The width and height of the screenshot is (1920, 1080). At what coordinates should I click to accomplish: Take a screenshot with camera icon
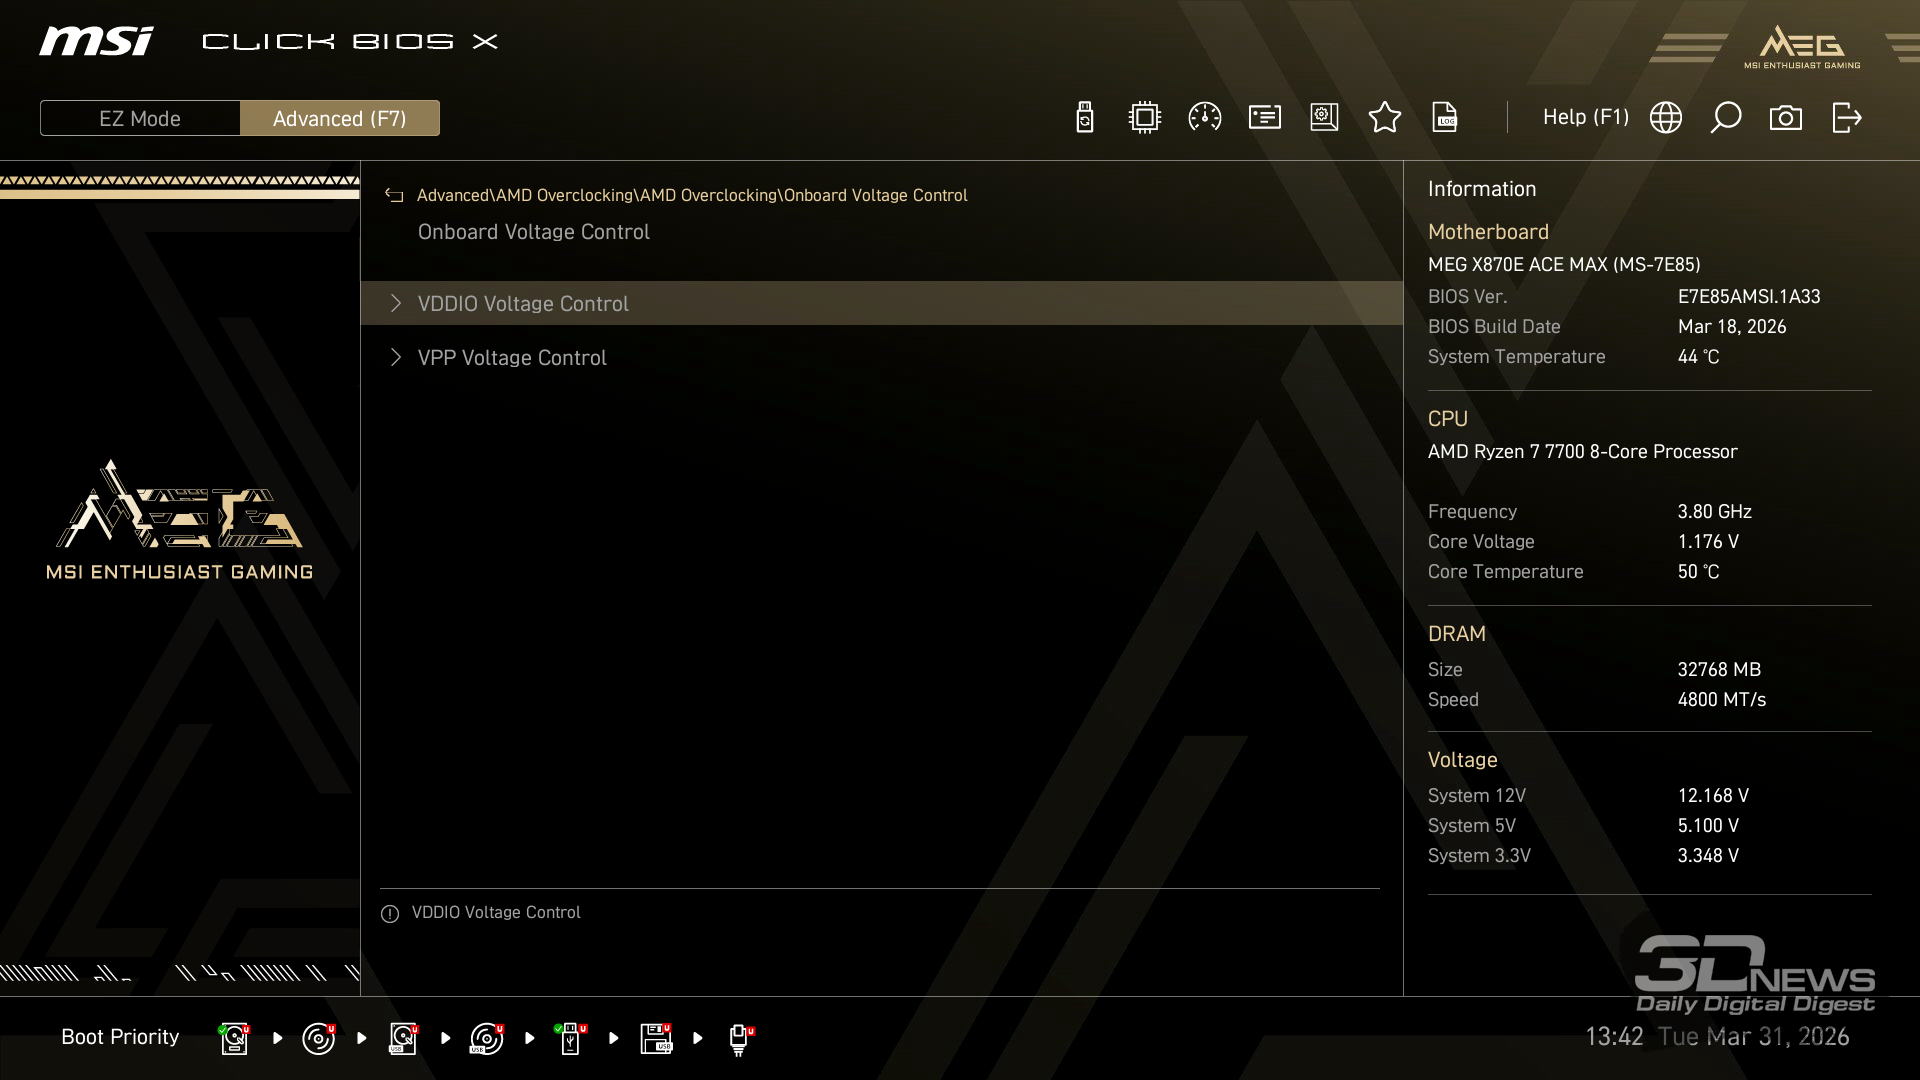(x=1785, y=118)
